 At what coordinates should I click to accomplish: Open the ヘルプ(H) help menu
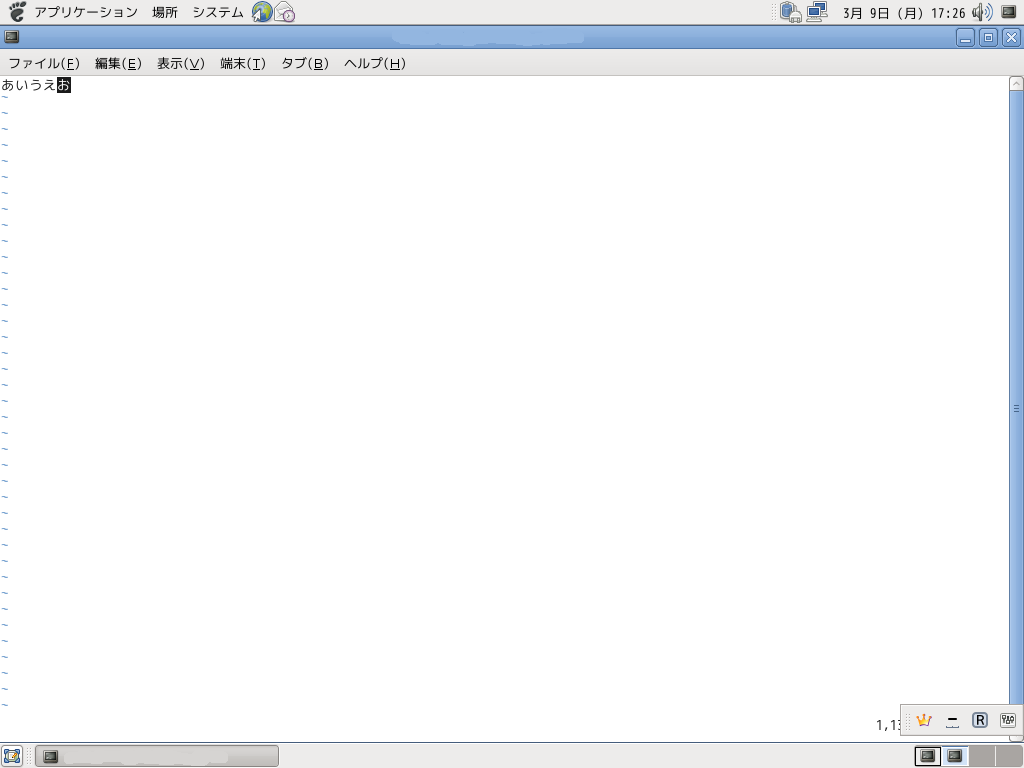[x=374, y=63]
